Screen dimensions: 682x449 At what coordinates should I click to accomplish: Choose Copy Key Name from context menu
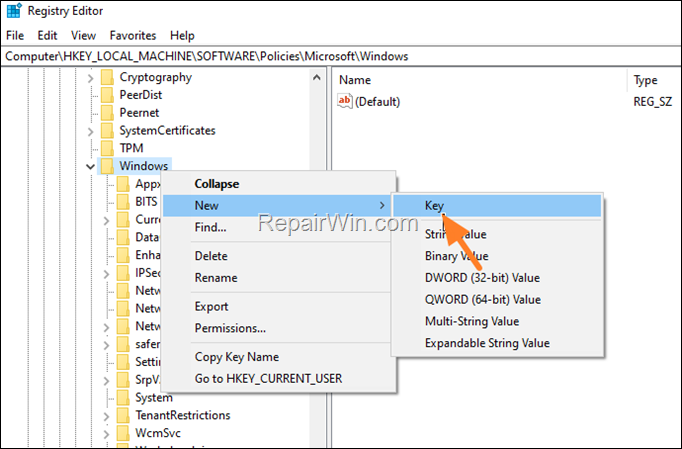[x=236, y=357]
